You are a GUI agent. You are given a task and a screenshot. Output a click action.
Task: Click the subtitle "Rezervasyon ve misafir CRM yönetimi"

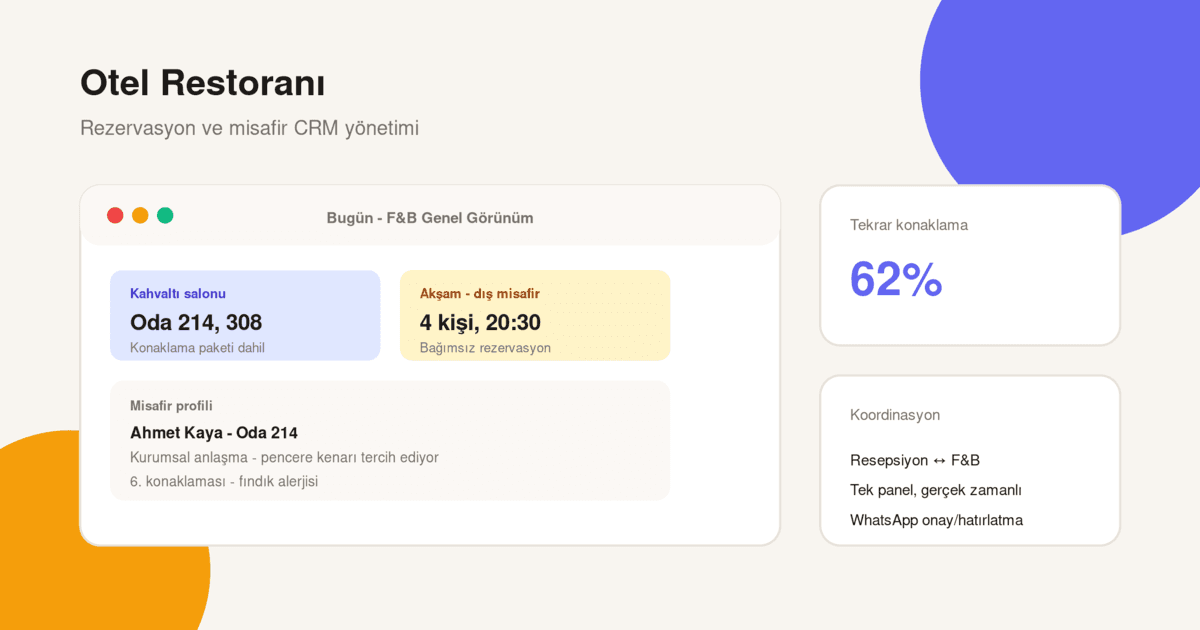click(249, 129)
